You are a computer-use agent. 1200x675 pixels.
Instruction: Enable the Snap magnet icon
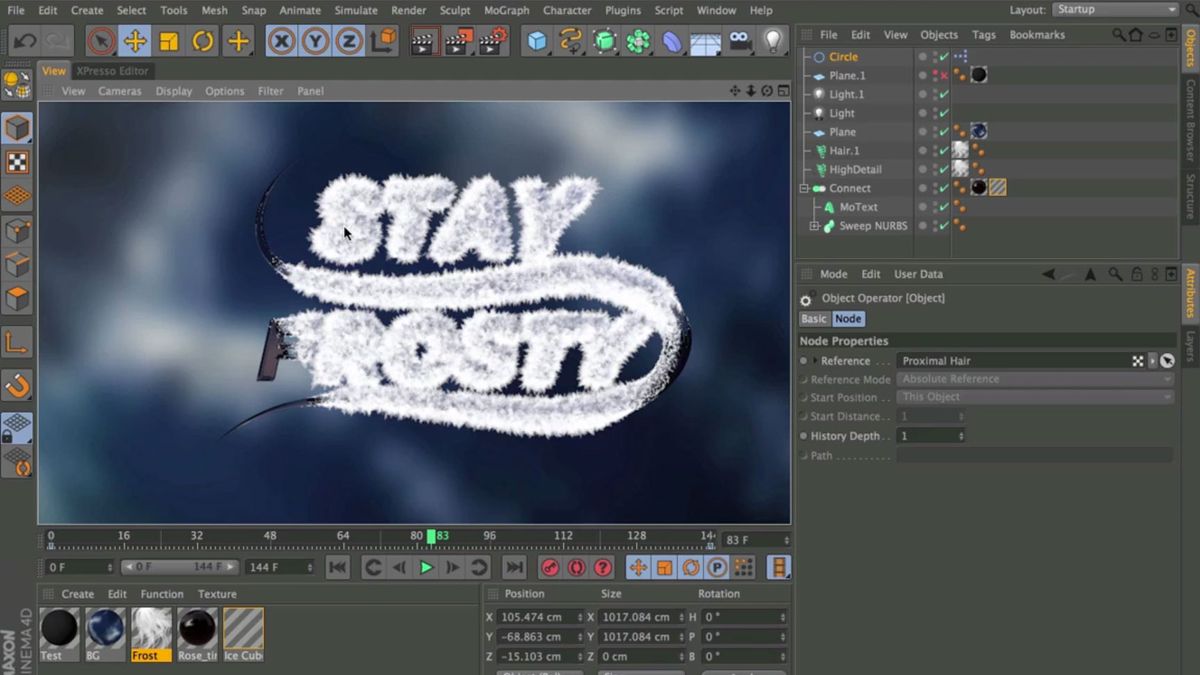tap(17, 385)
